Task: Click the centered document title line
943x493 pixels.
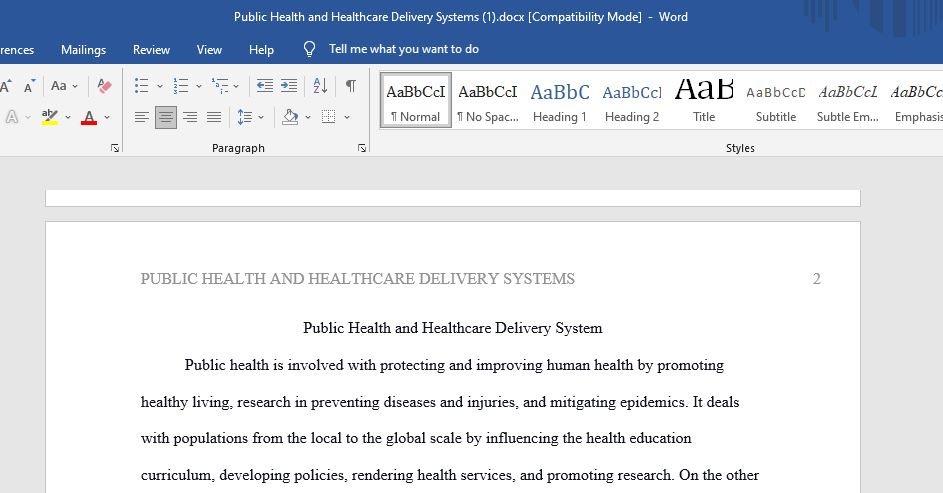Action: coord(452,328)
